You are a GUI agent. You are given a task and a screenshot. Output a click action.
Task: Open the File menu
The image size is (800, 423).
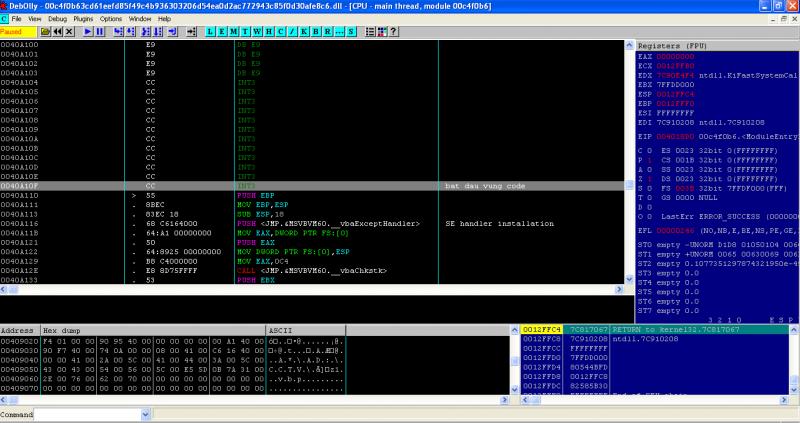point(16,19)
